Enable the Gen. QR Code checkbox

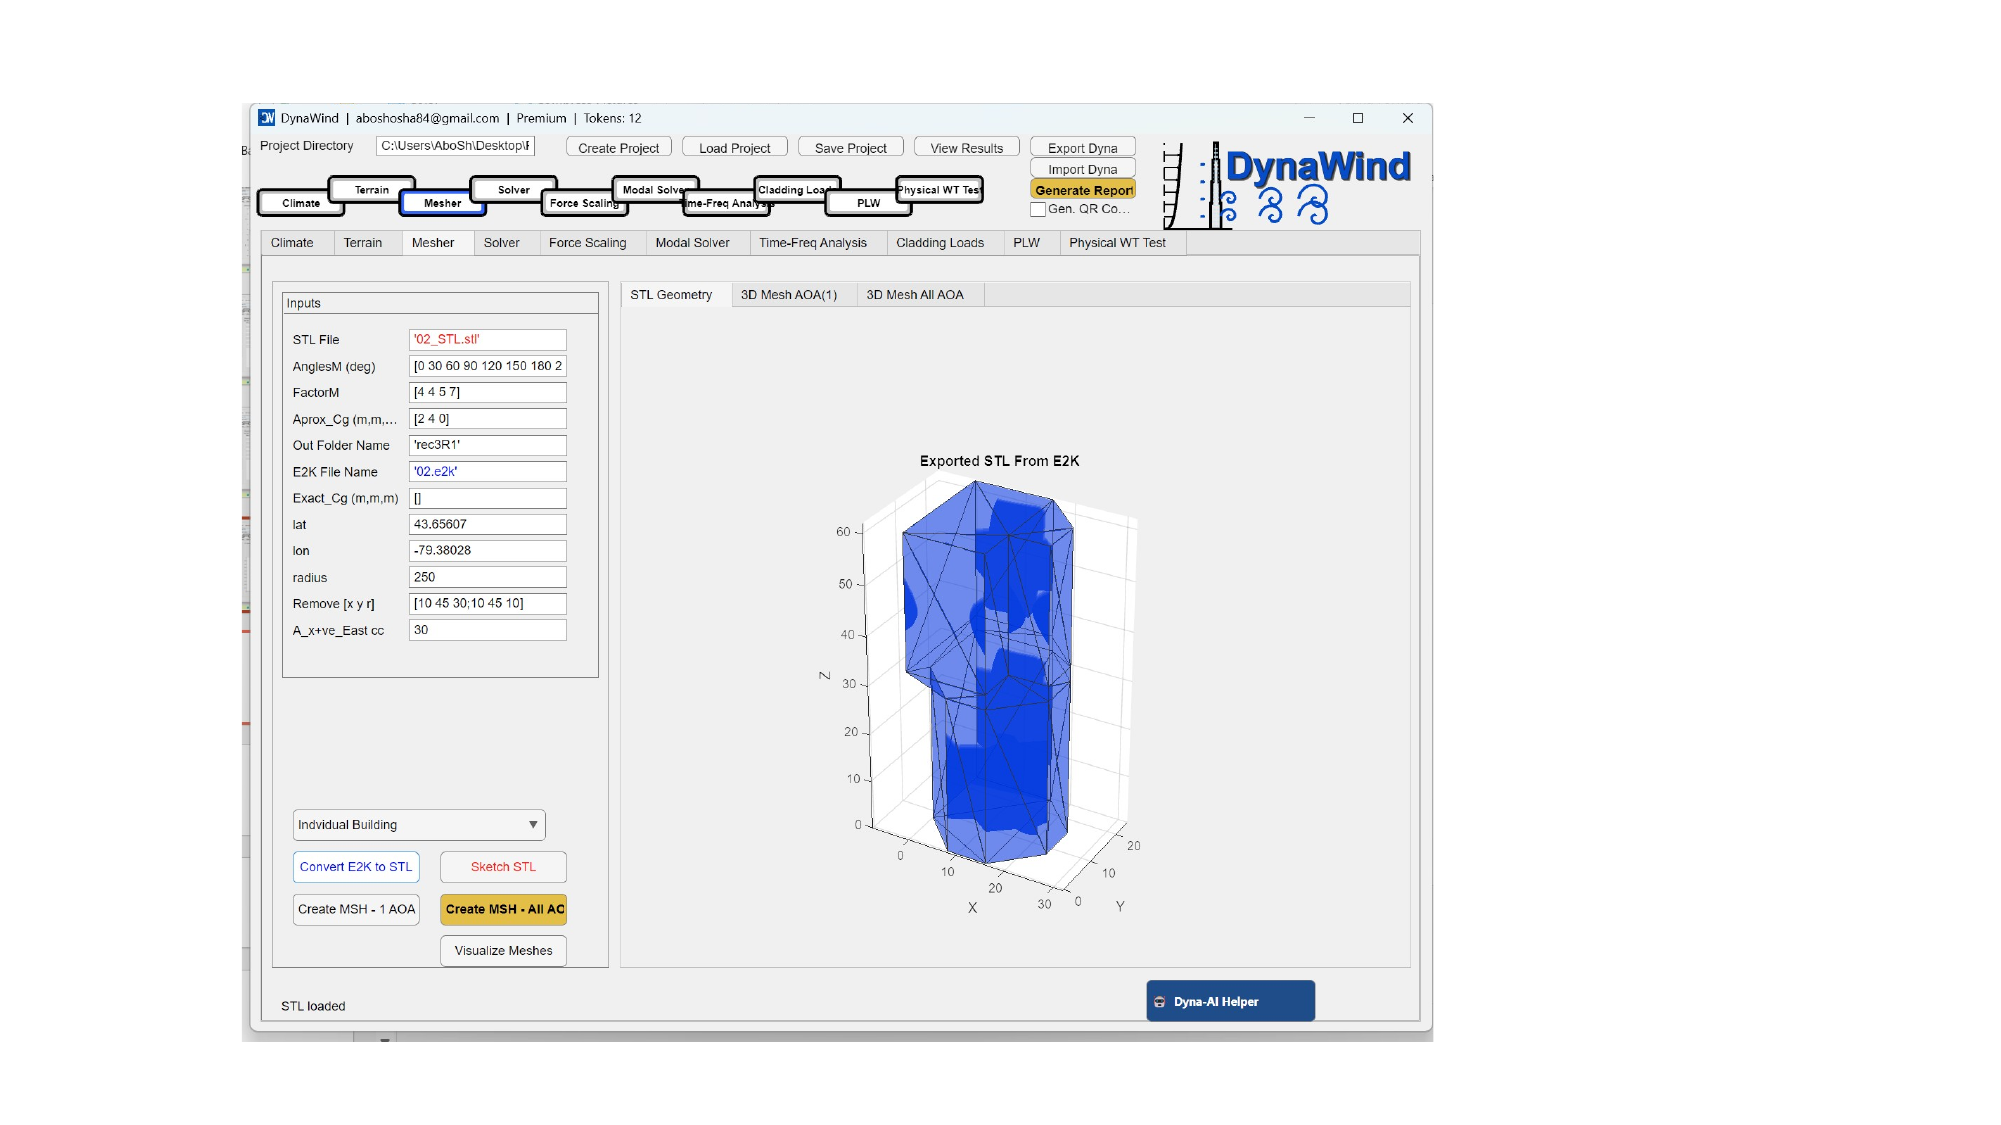click(1038, 210)
